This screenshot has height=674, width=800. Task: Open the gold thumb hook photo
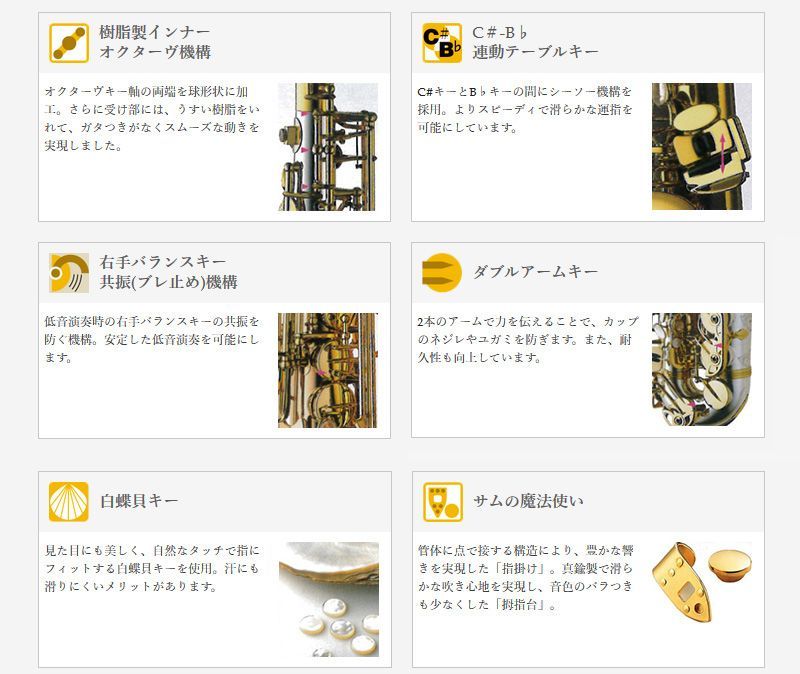point(702,582)
